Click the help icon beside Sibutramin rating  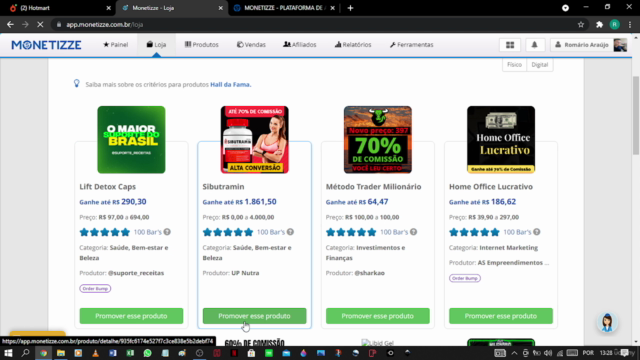[290, 232]
